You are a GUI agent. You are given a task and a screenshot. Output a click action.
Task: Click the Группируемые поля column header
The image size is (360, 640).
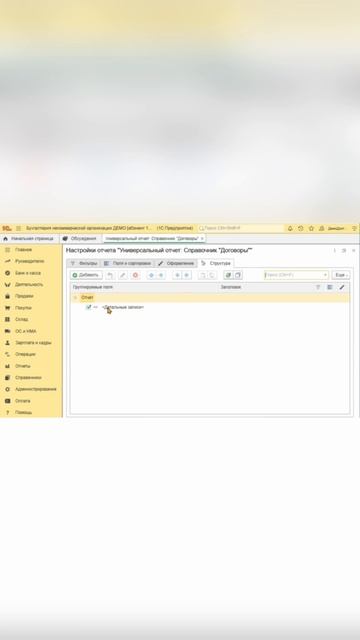coord(93,287)
